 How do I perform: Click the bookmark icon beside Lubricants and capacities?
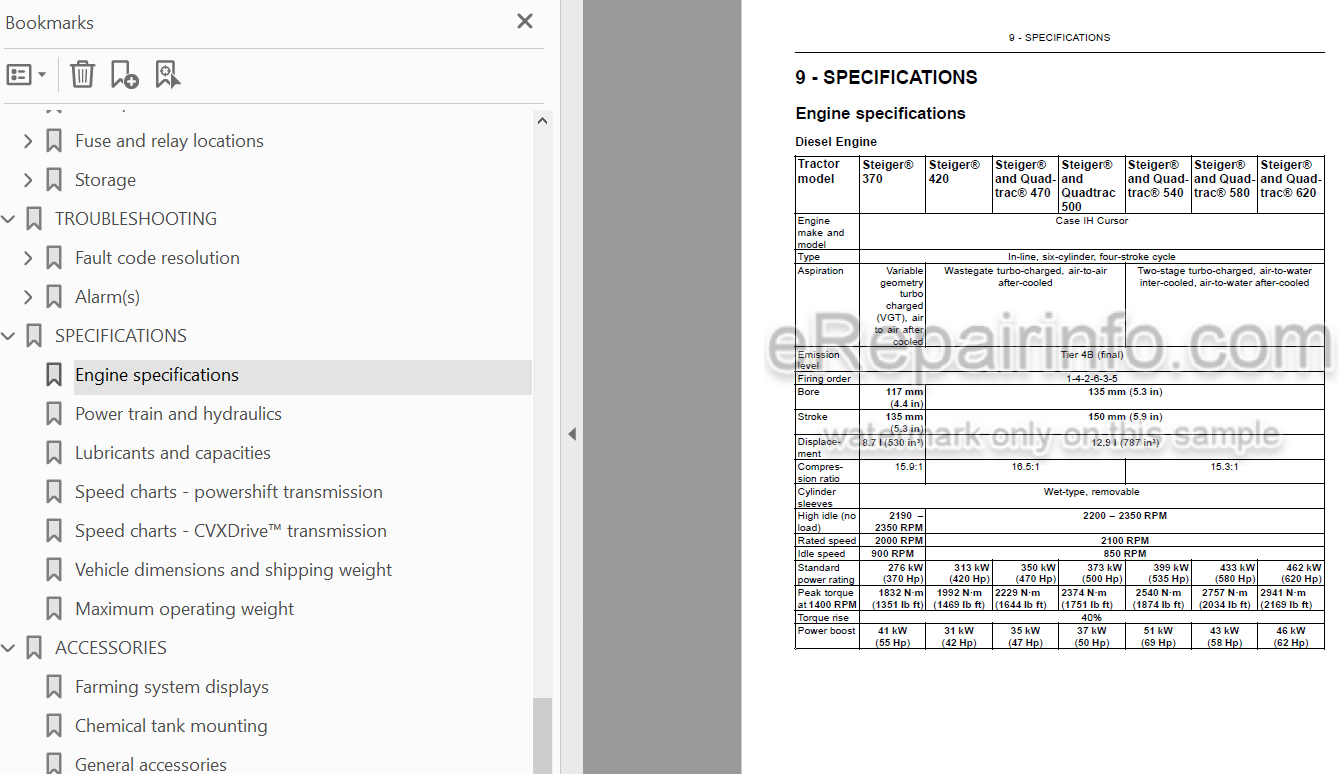coord(54,453)
